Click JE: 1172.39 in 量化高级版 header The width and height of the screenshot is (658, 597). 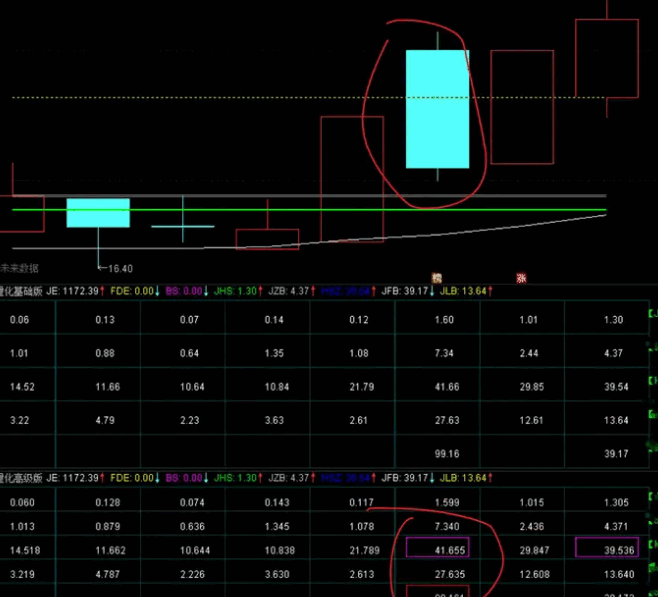click(75, 478)
